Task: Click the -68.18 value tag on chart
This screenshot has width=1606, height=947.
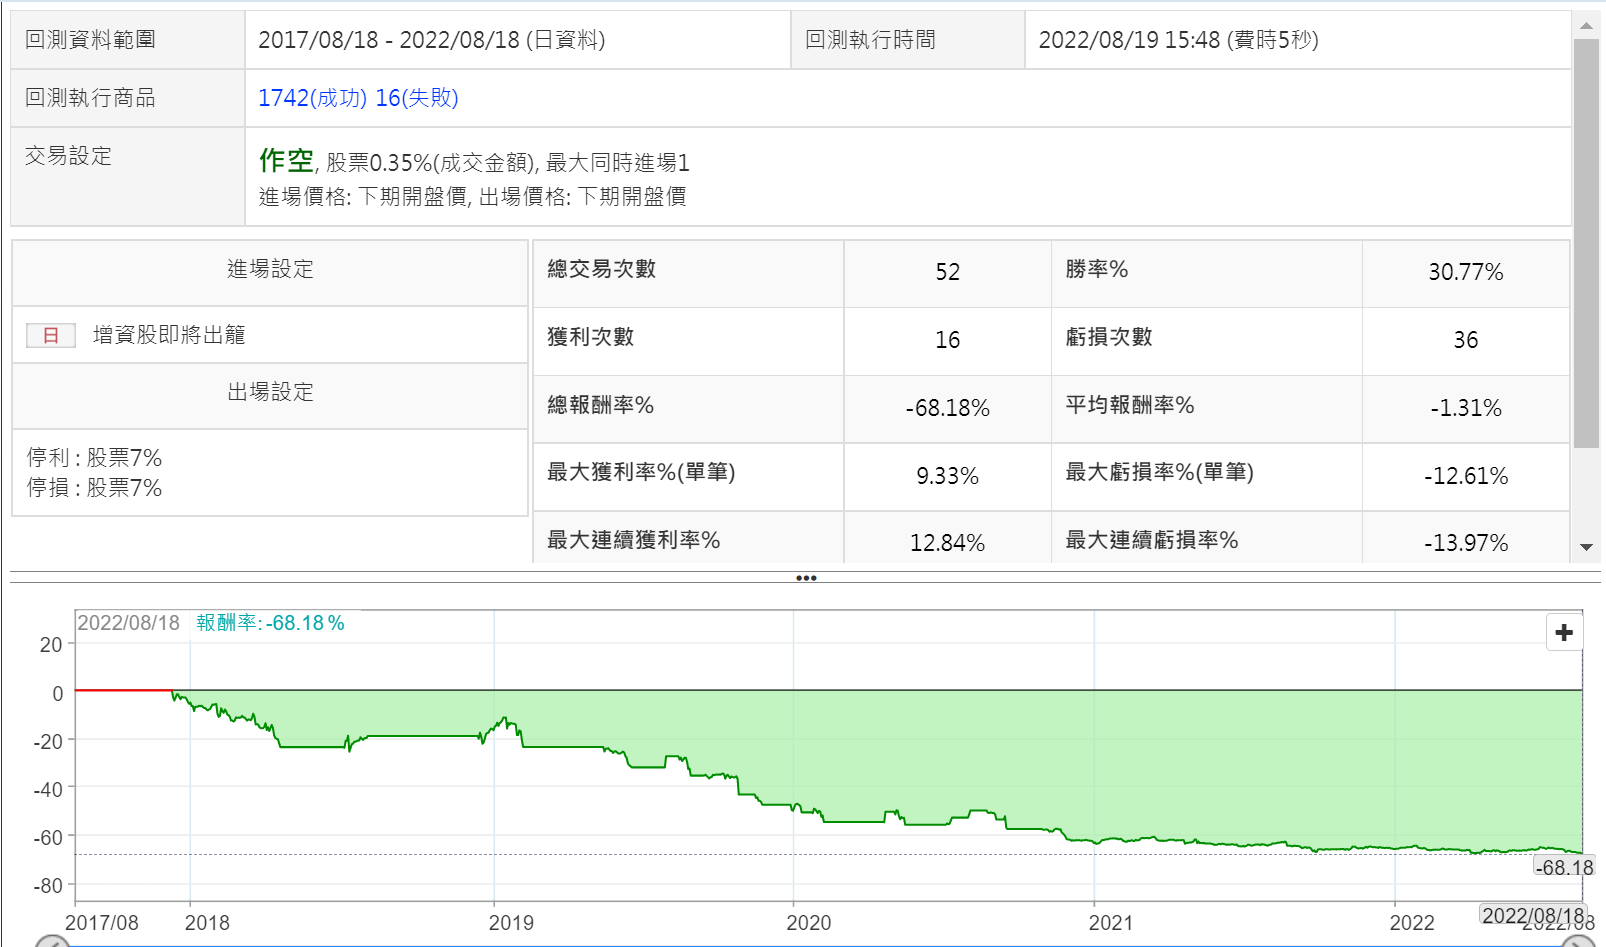Action: (1564, 867)
